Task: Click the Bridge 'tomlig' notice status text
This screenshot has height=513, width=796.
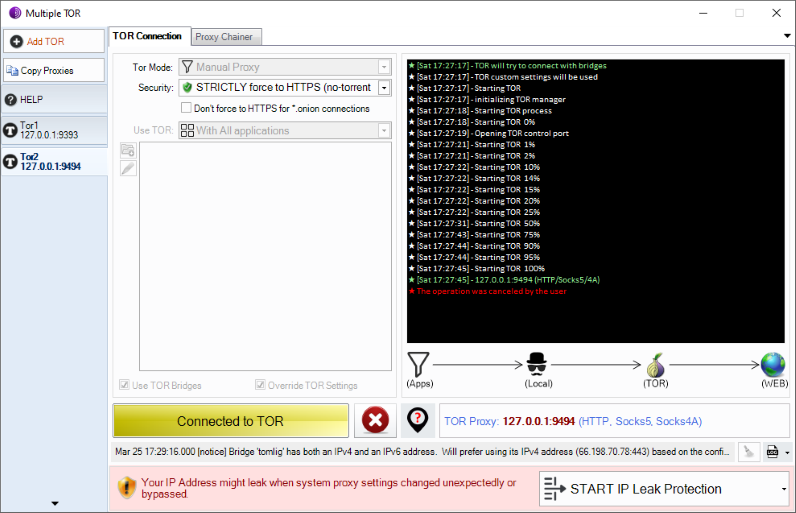Action: pyautogui.click(x=422, y=452)
